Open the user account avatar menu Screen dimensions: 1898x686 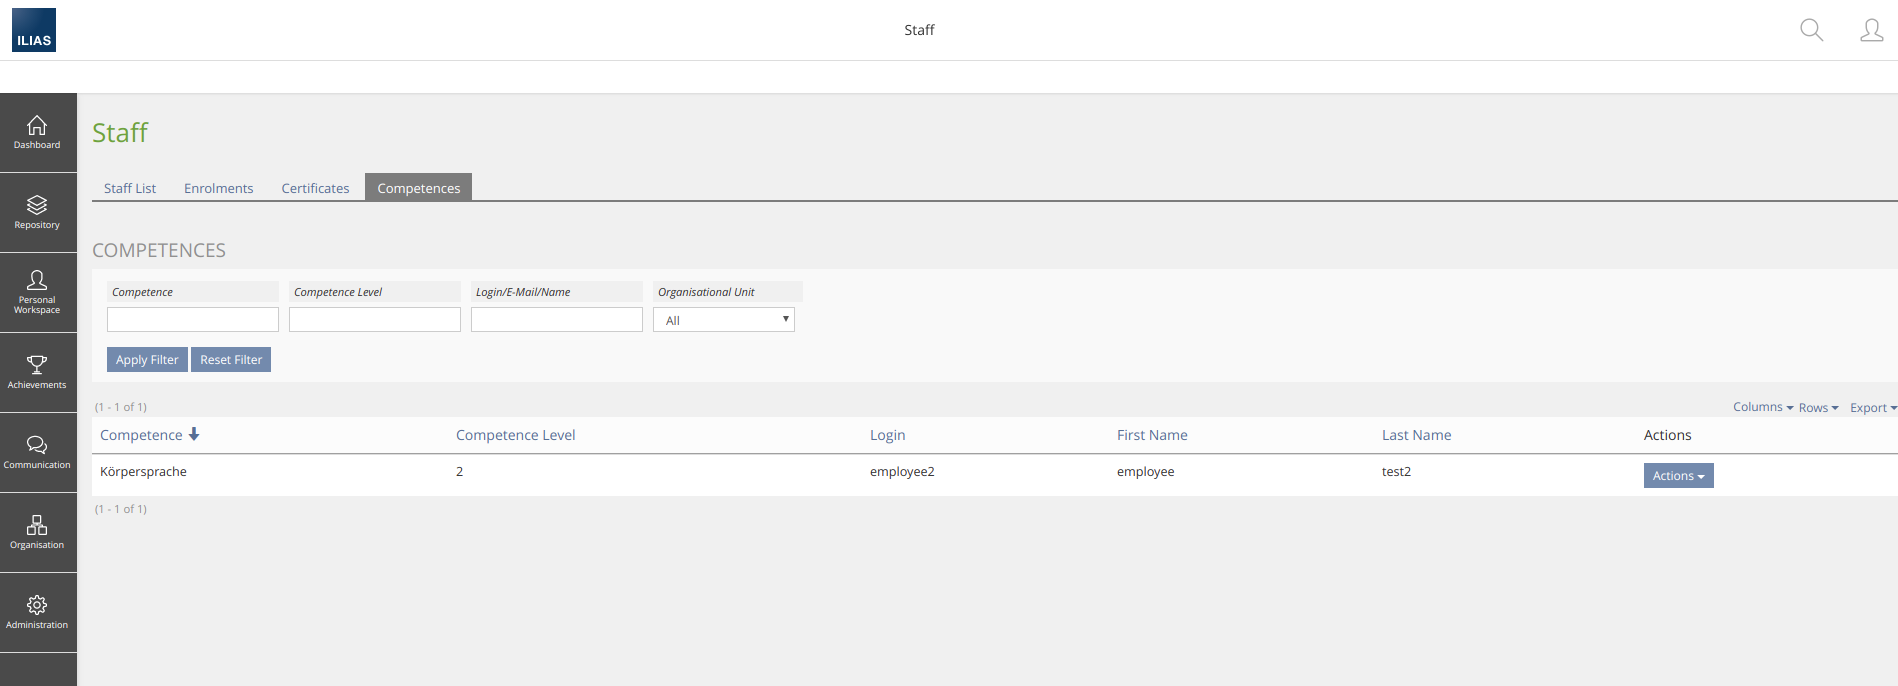point(1871,30)
